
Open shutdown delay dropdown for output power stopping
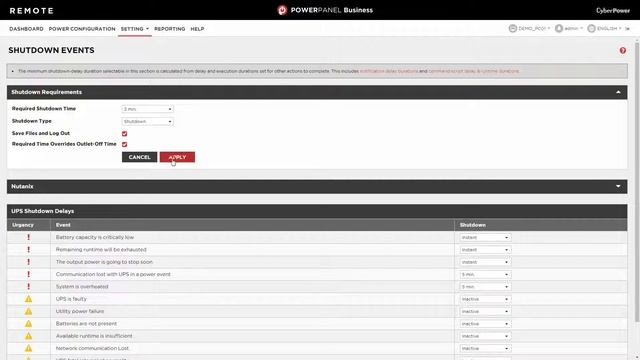(485, 262)
